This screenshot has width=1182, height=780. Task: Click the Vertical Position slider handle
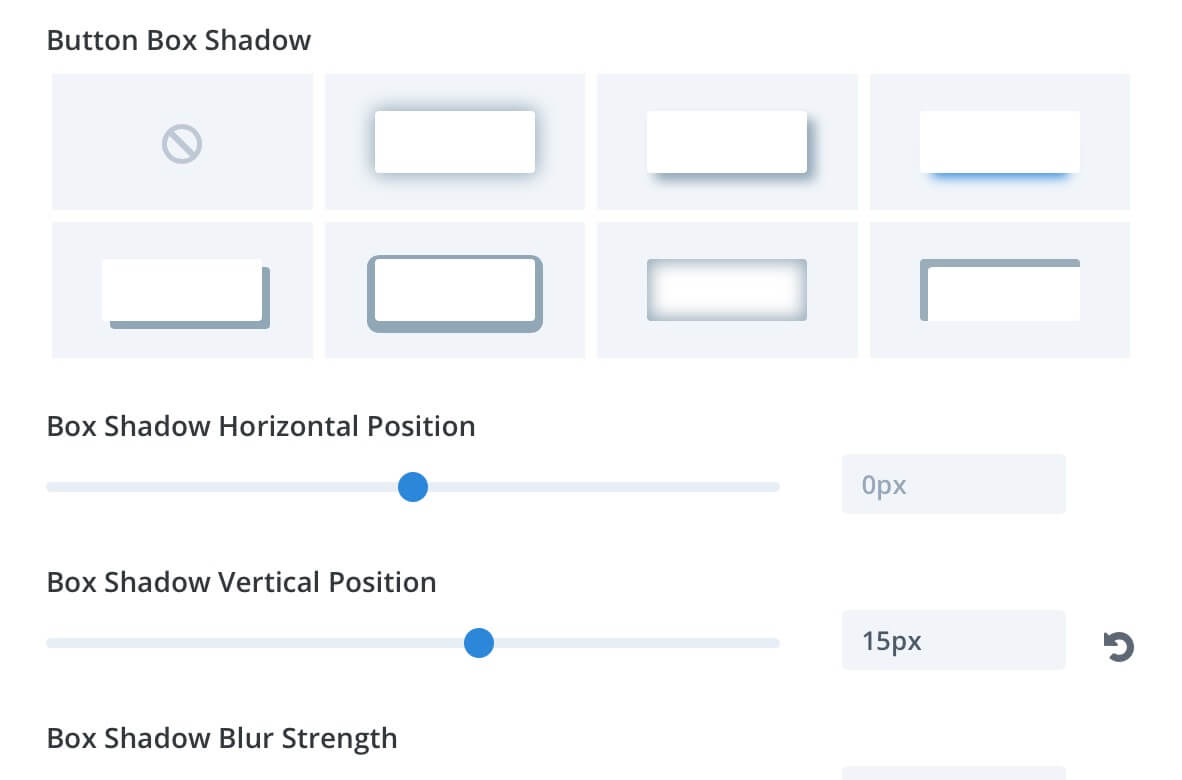point(479,643)
